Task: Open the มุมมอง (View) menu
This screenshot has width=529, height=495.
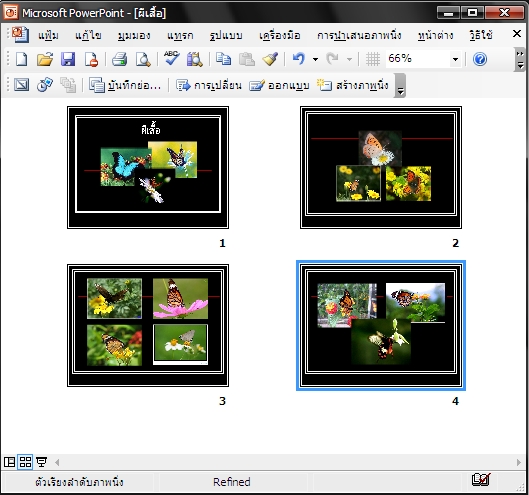Action: (x=134, y=35)
